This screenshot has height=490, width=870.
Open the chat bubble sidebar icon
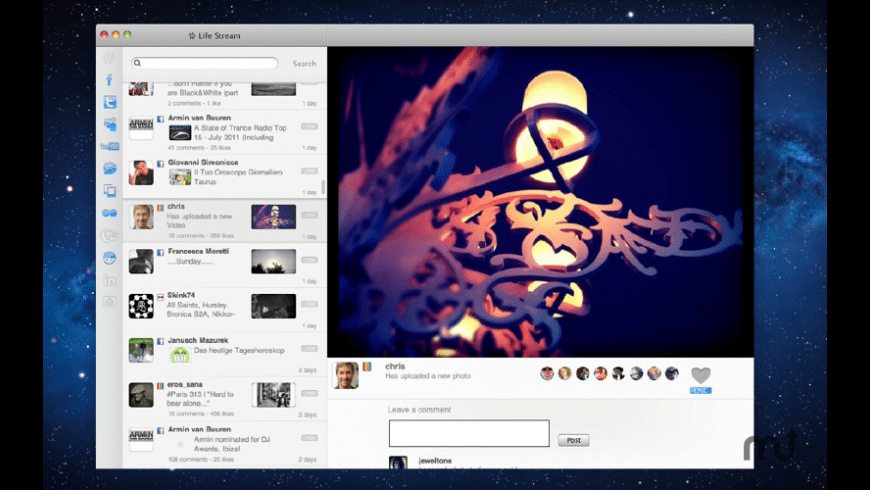tap(110, 169)
